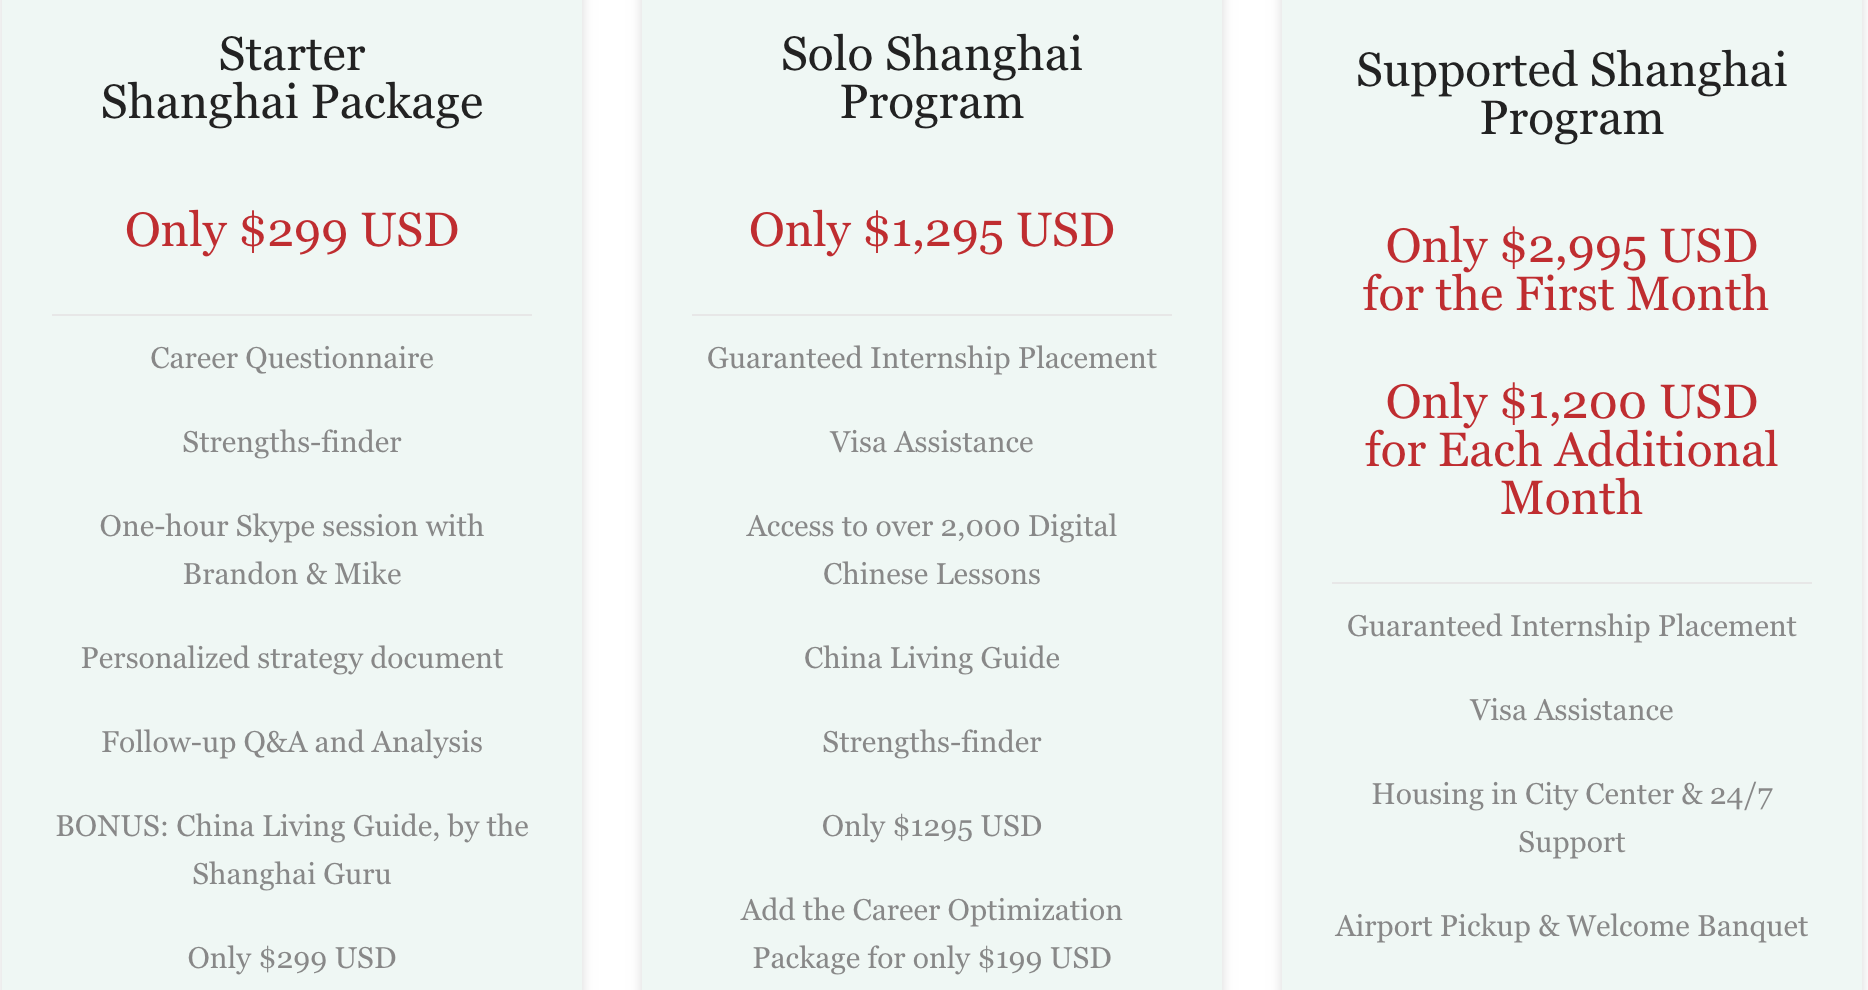Click Add the Career Optimization Package text
The image size is (1868, 990).
(x=931, y=934)
